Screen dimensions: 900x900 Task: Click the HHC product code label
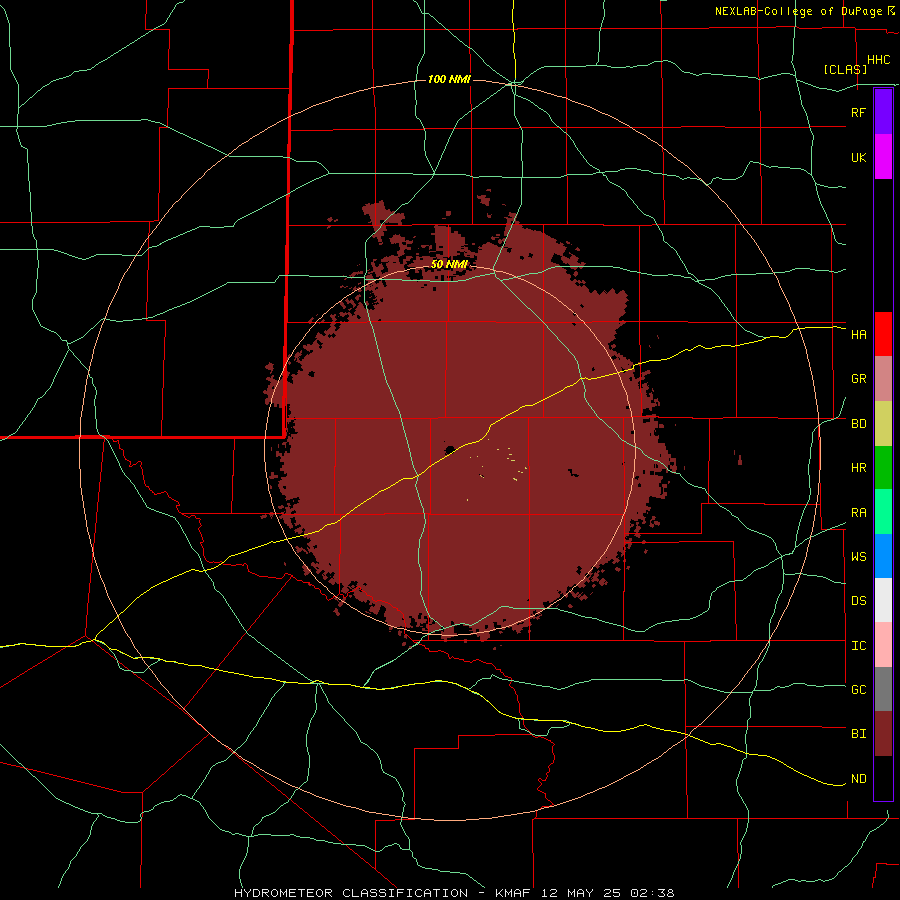point(879,60)
